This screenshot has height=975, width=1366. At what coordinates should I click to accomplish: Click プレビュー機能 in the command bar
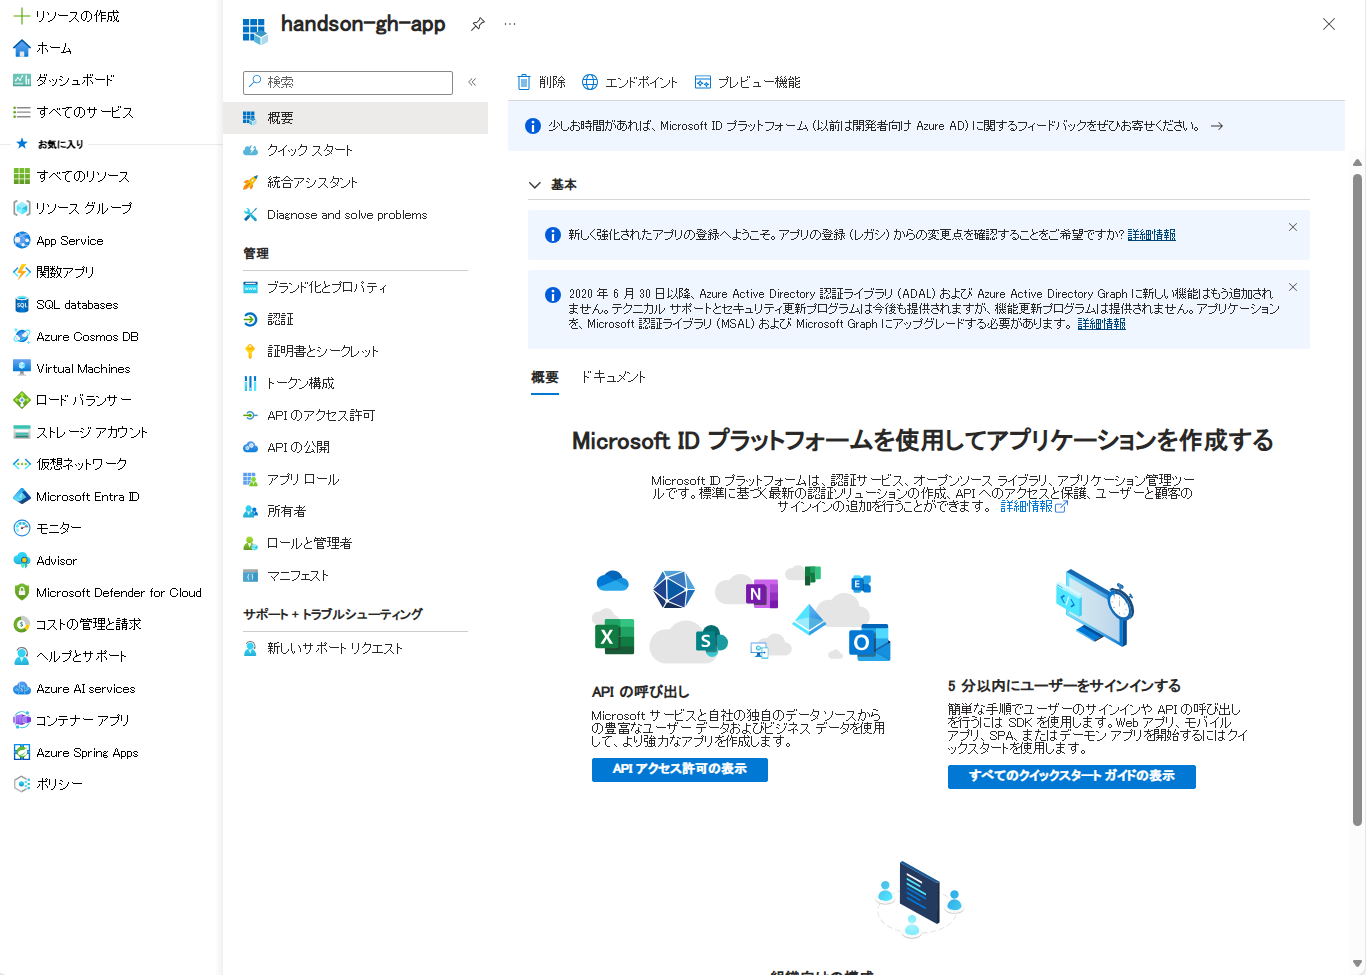[x=748, y=82]
